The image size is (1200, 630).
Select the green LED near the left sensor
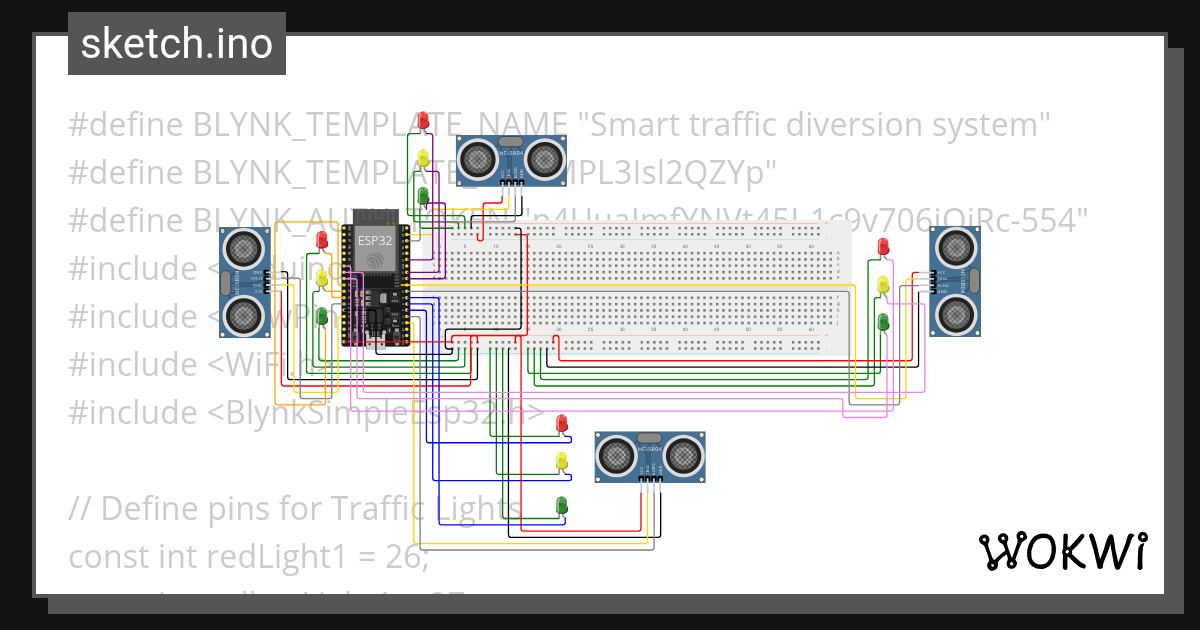pos(320,315)
